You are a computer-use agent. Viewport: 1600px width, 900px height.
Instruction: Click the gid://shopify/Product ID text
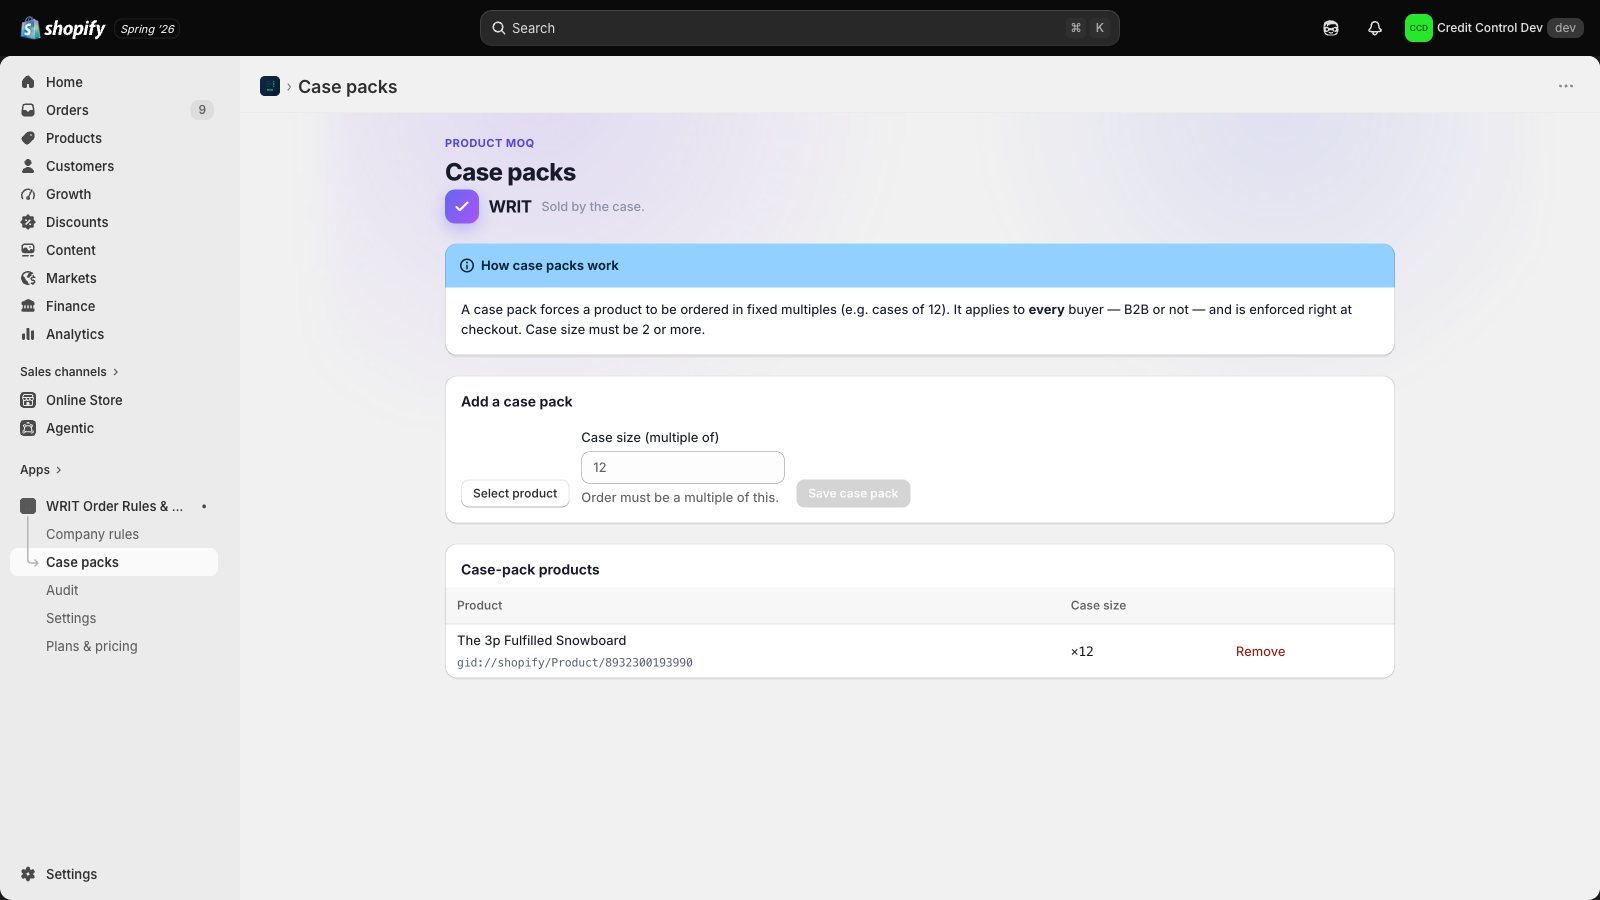pos(575,663)
